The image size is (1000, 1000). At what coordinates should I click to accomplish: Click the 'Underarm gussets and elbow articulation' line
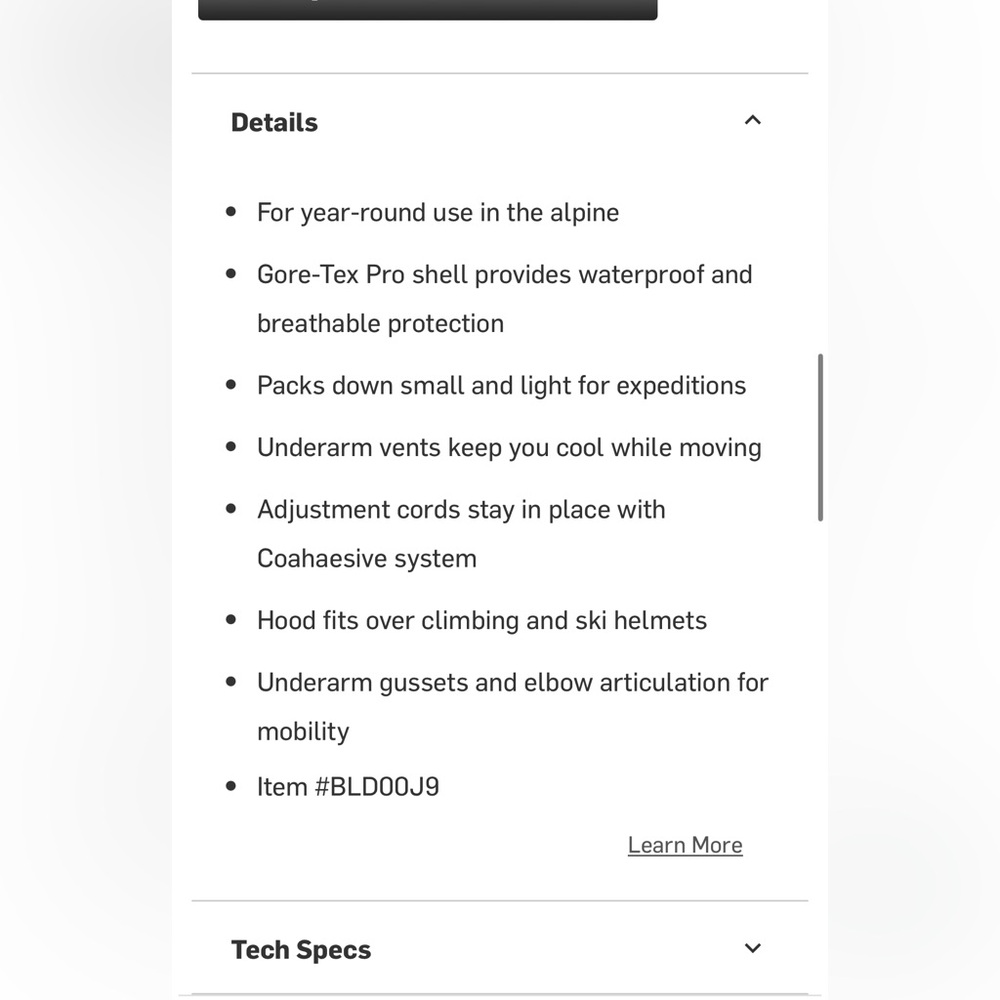click(x=512, y=682)
